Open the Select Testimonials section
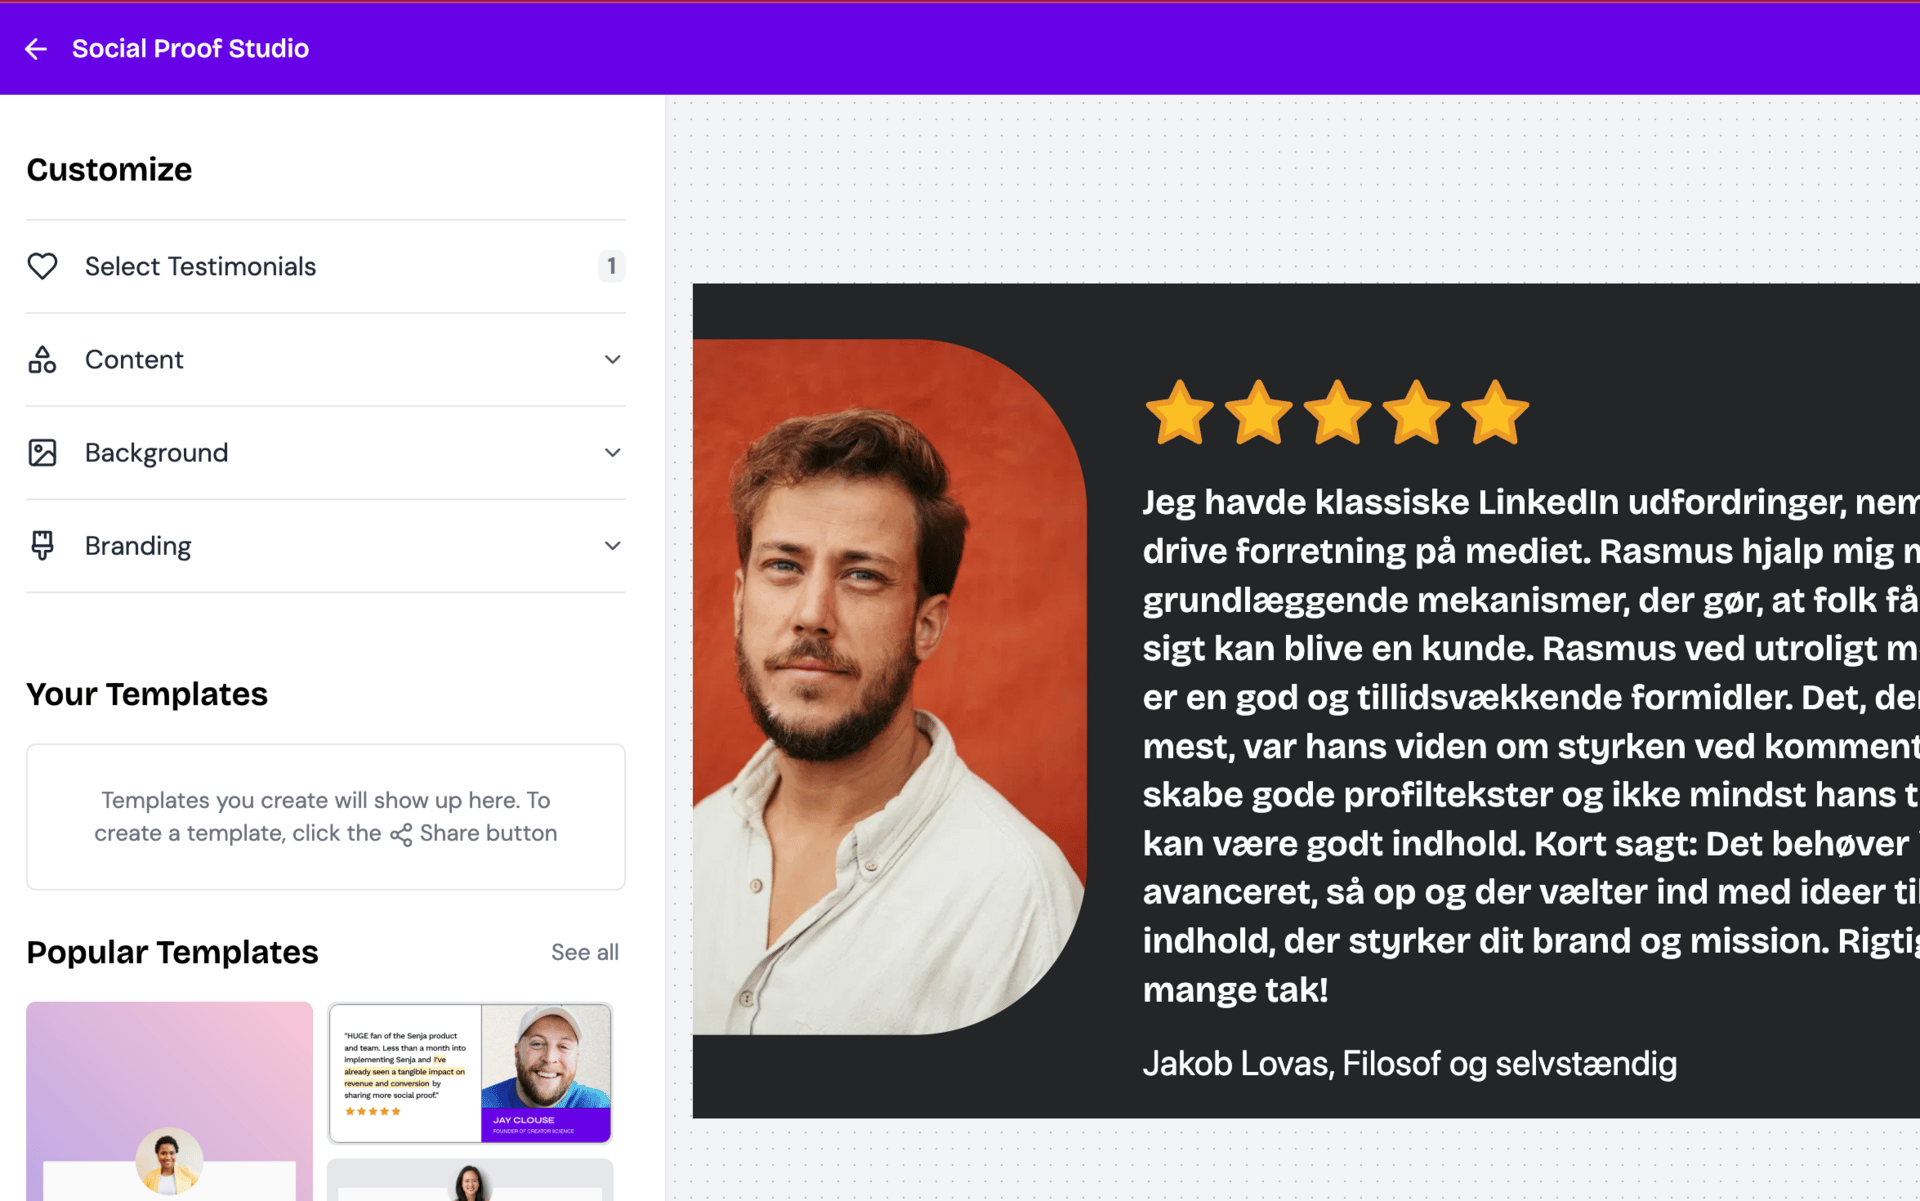Image resolution: width=1920 pixels, height=1201 pixels. tap(326, 266)
